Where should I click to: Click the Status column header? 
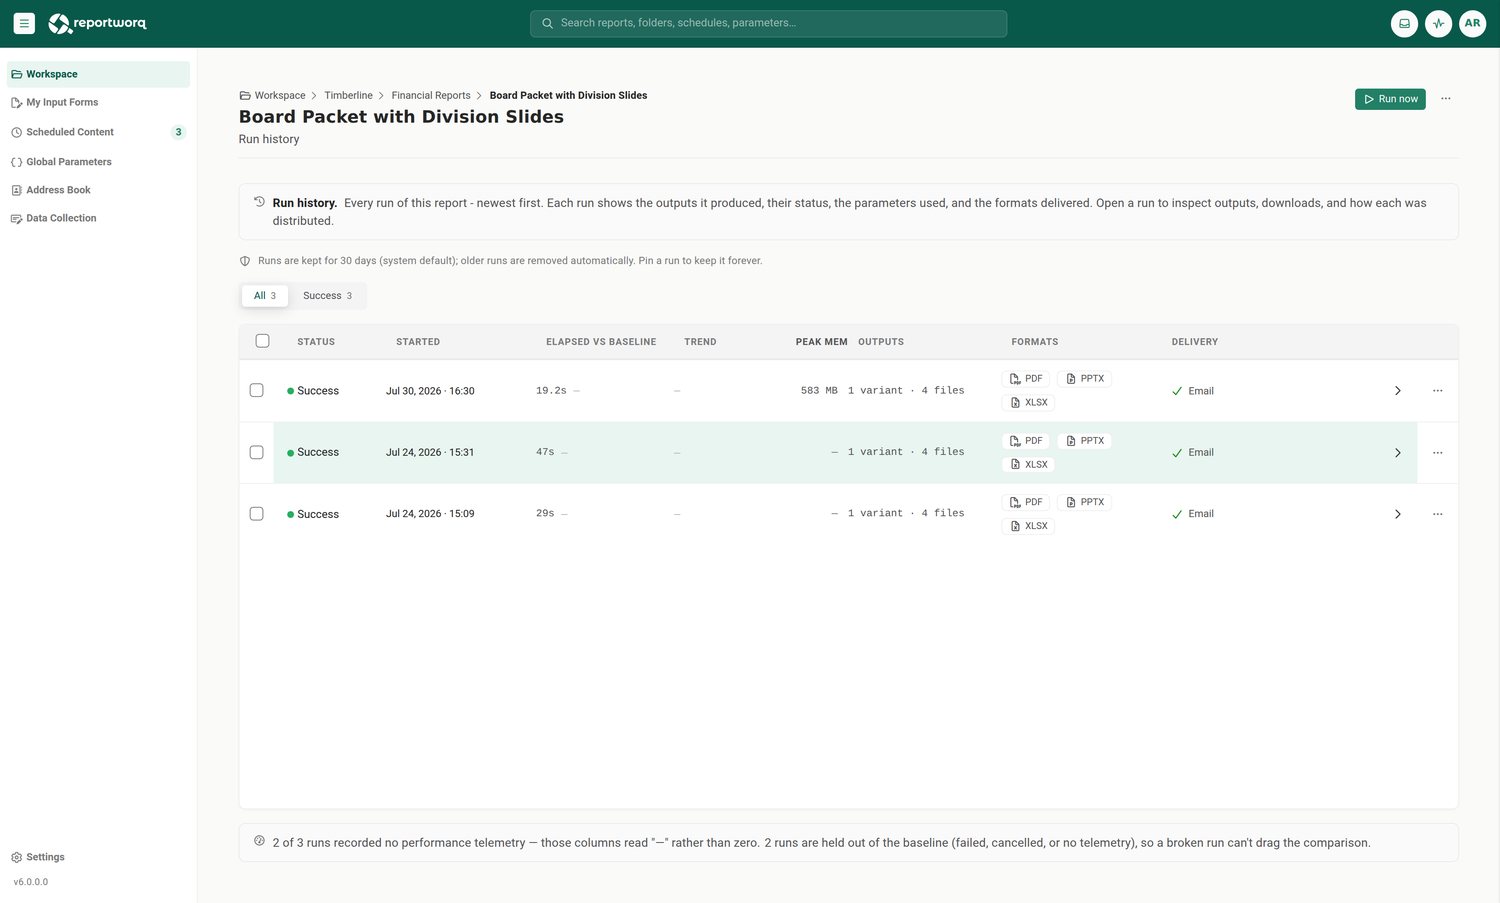tap(316, 342)
